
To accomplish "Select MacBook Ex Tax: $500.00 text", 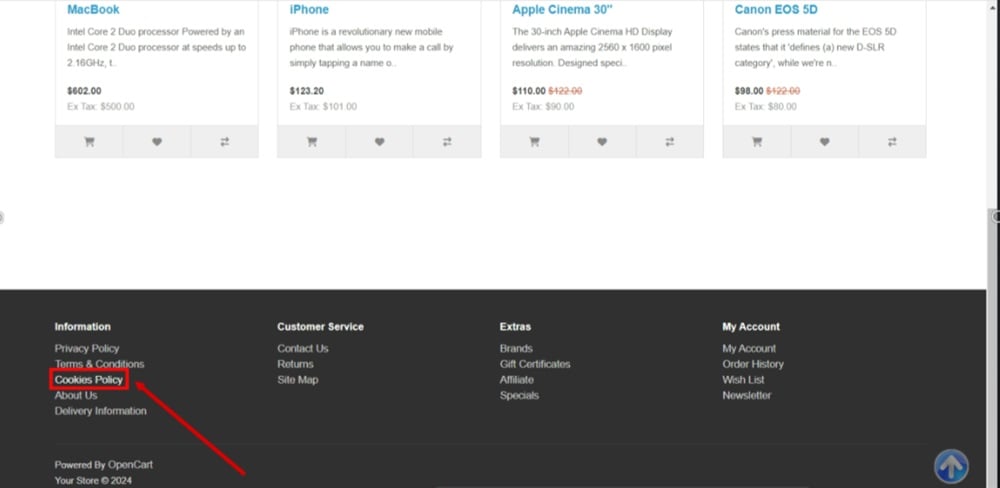I will (101, 107).
